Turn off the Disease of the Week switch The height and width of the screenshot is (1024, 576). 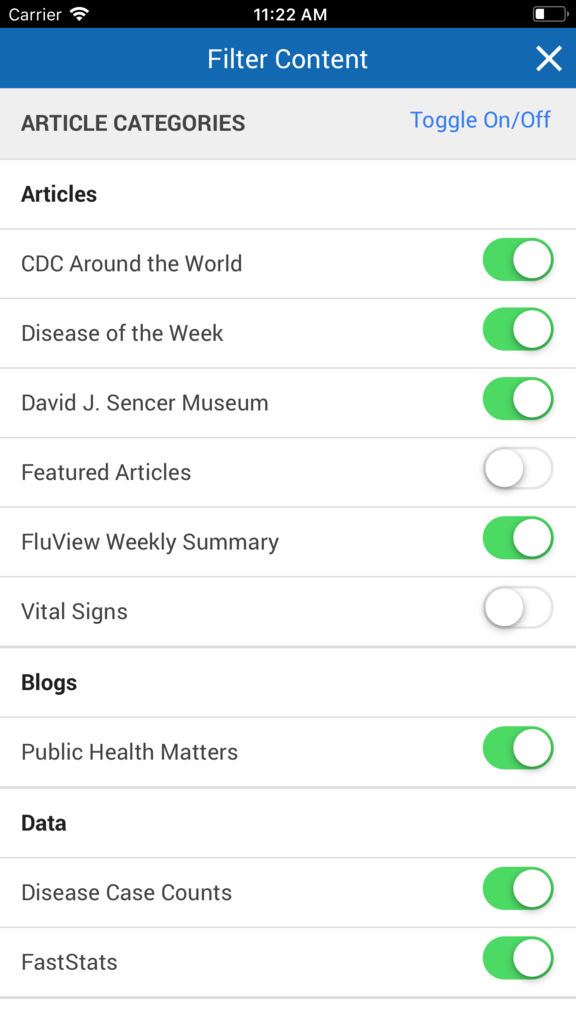[518, 330]
